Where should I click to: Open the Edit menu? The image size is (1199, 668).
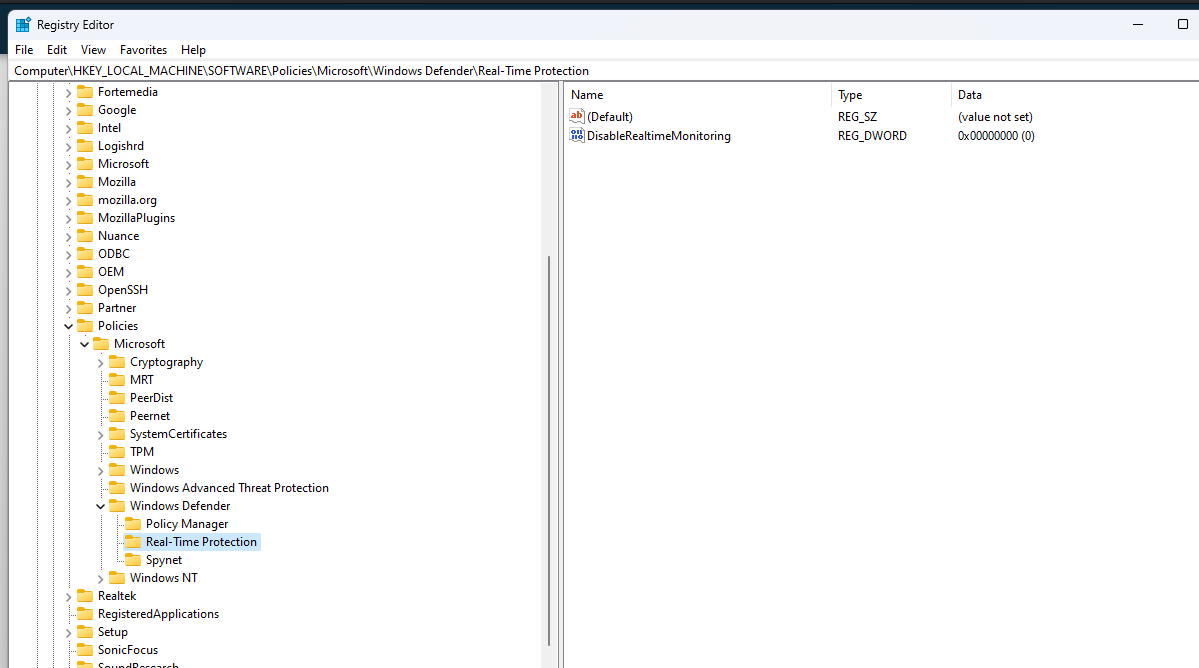click(57, 50)
